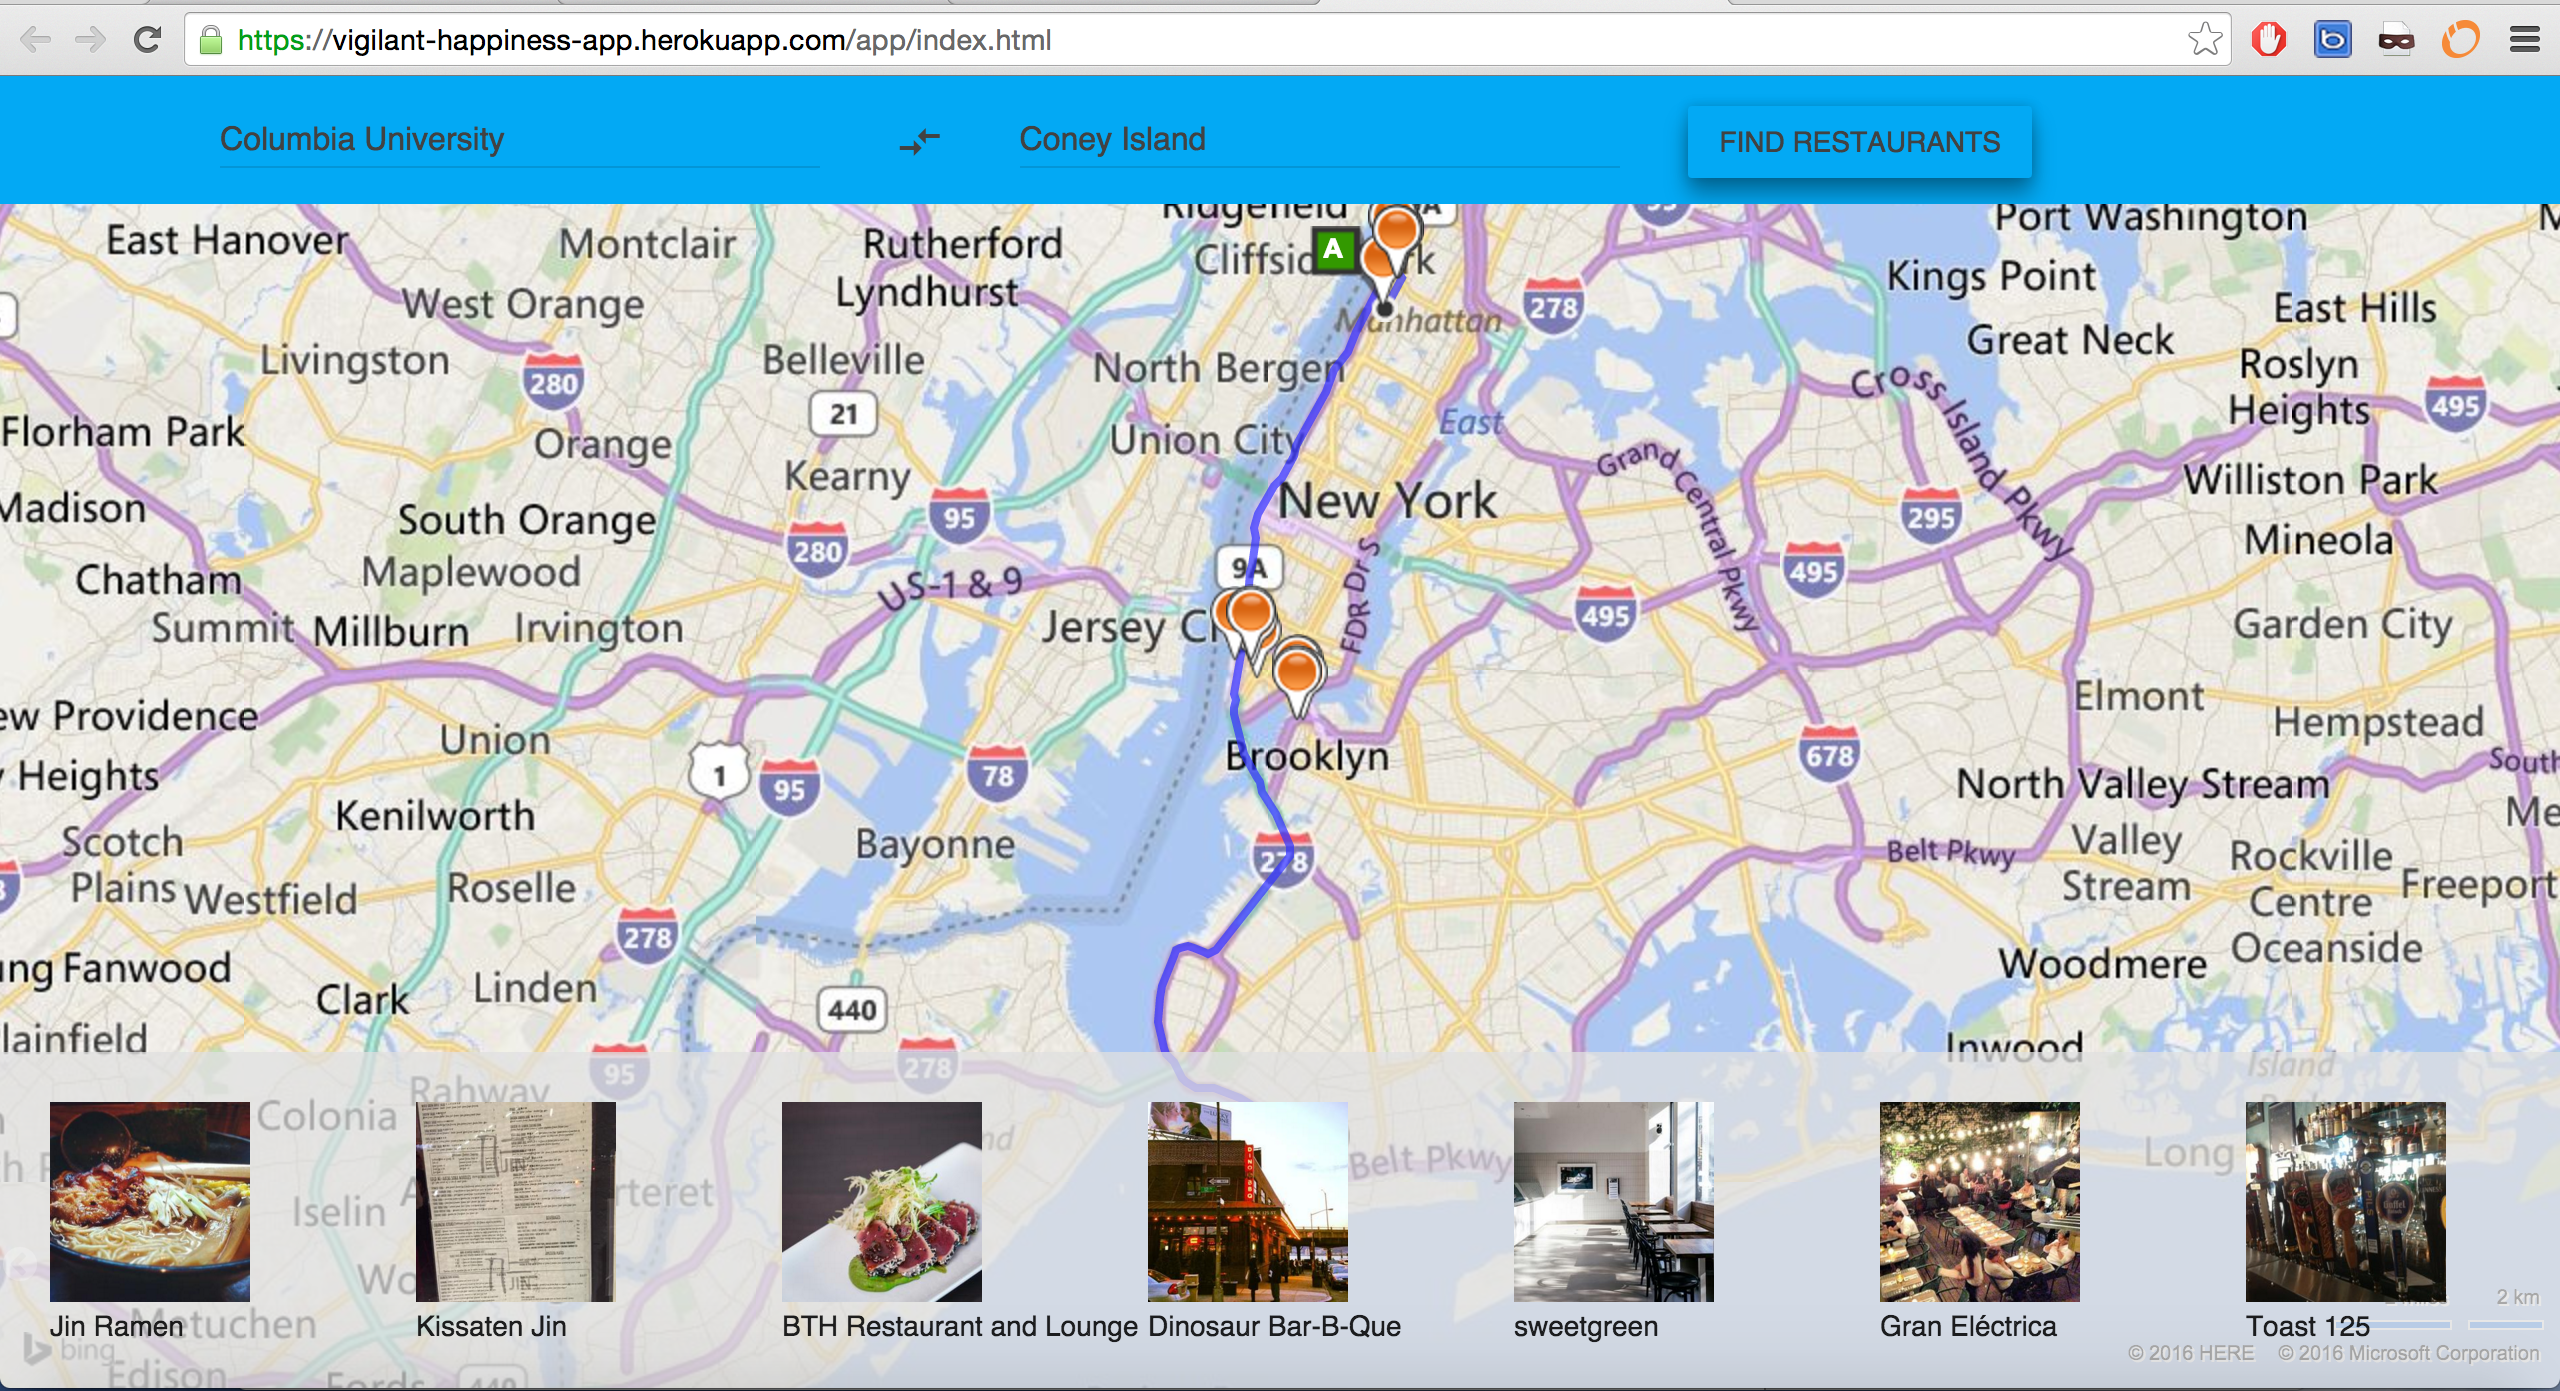Select the Gran Eléctrica restaurant photo

point(1979,1201)
